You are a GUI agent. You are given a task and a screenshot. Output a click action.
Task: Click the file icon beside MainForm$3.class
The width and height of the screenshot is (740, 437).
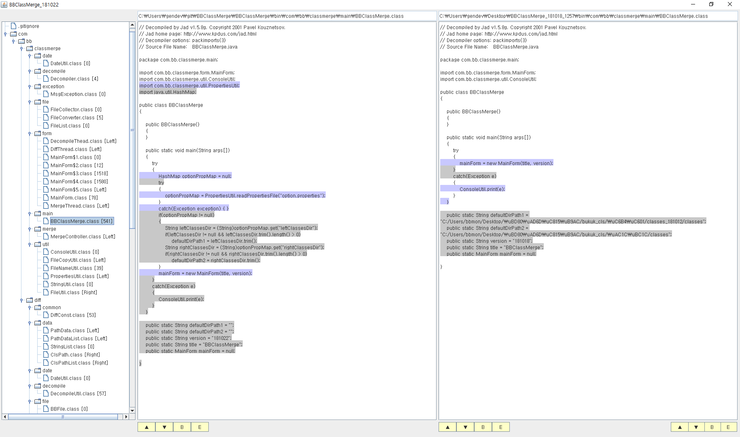tap(46, 173)
